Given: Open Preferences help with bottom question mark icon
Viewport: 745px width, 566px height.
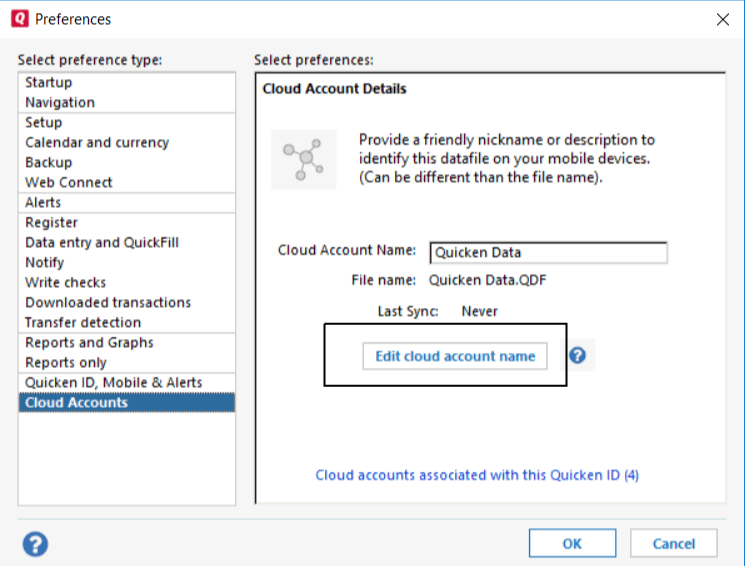Looking at the screenshot, I should pos(35,544).
